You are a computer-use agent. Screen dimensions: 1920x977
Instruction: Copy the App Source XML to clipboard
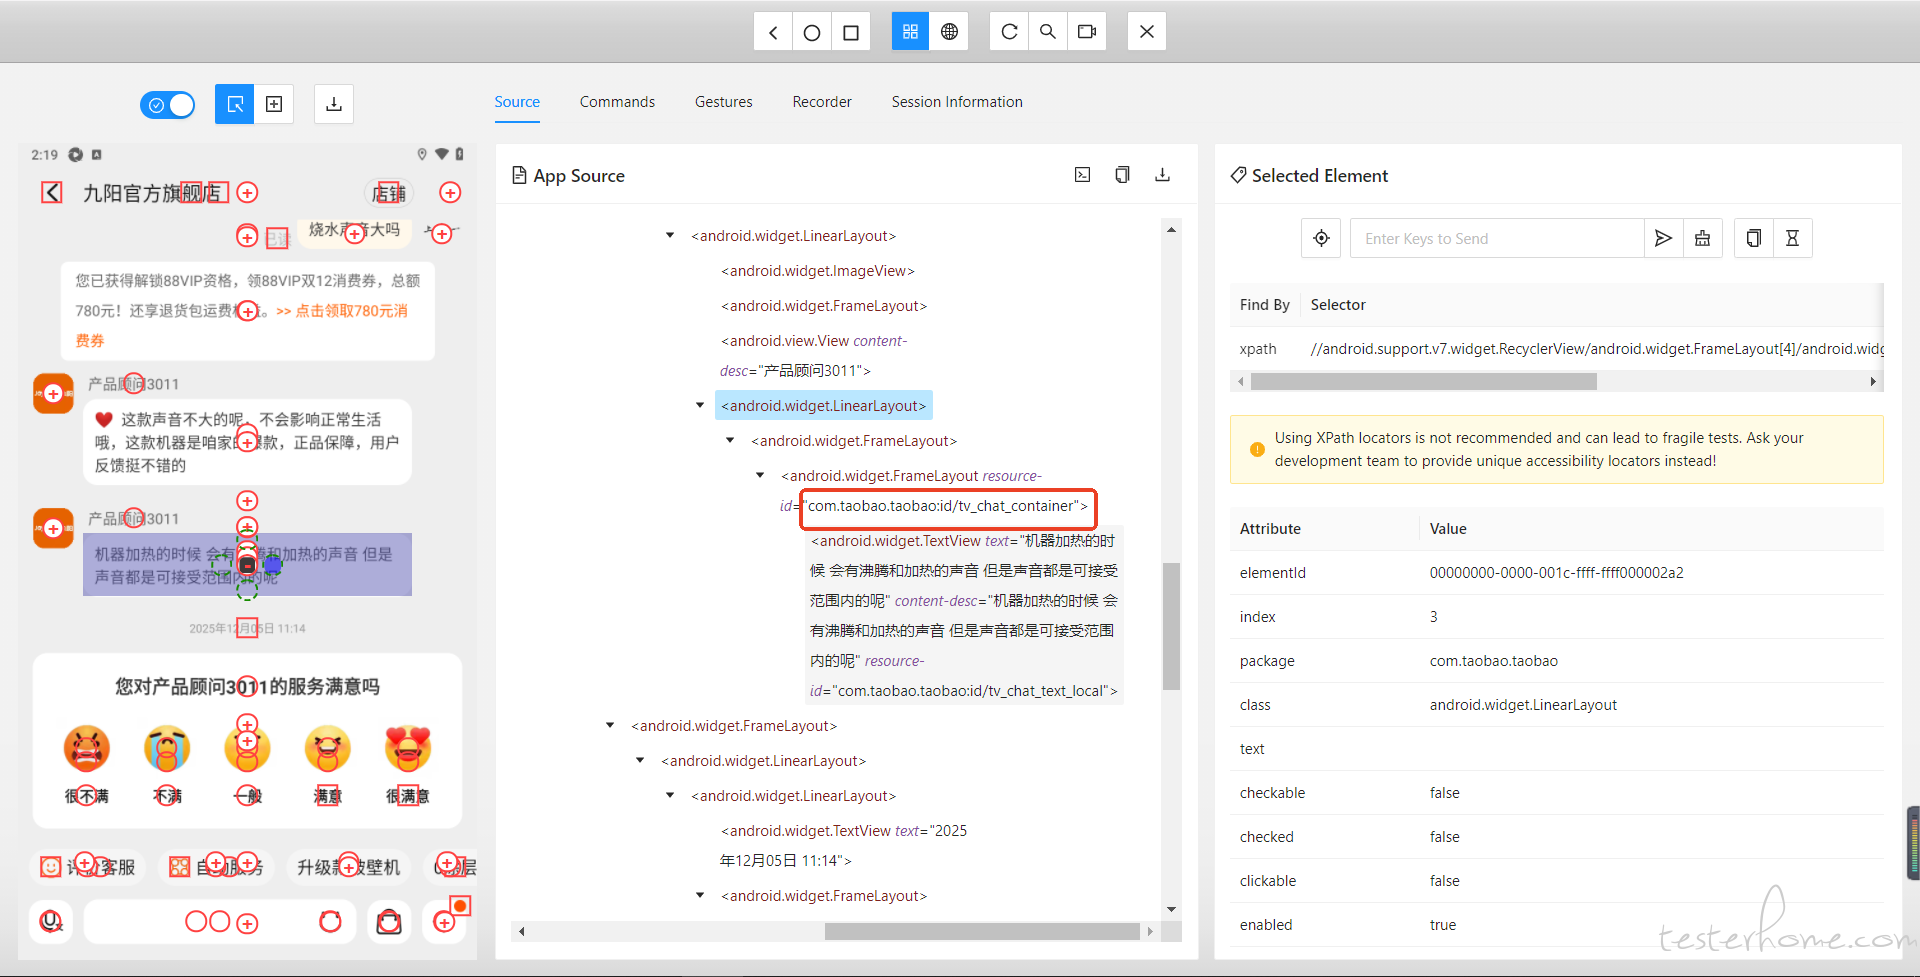coord(1122,175)
